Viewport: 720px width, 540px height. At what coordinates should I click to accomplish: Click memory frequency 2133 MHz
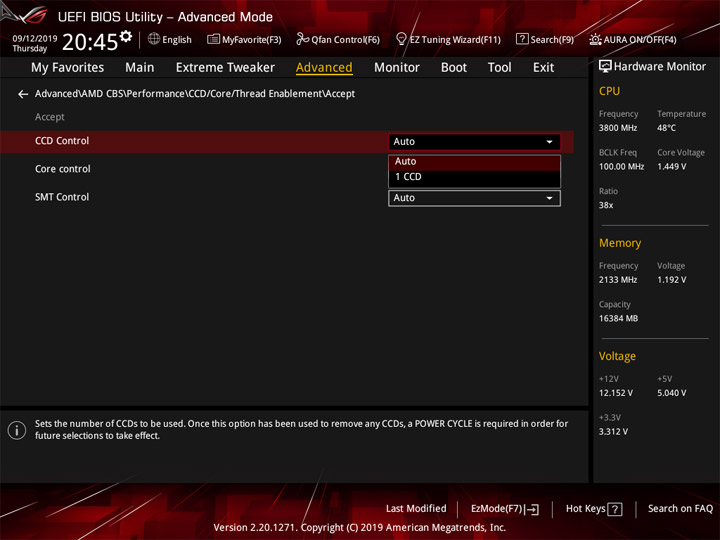tap(618, 280)
